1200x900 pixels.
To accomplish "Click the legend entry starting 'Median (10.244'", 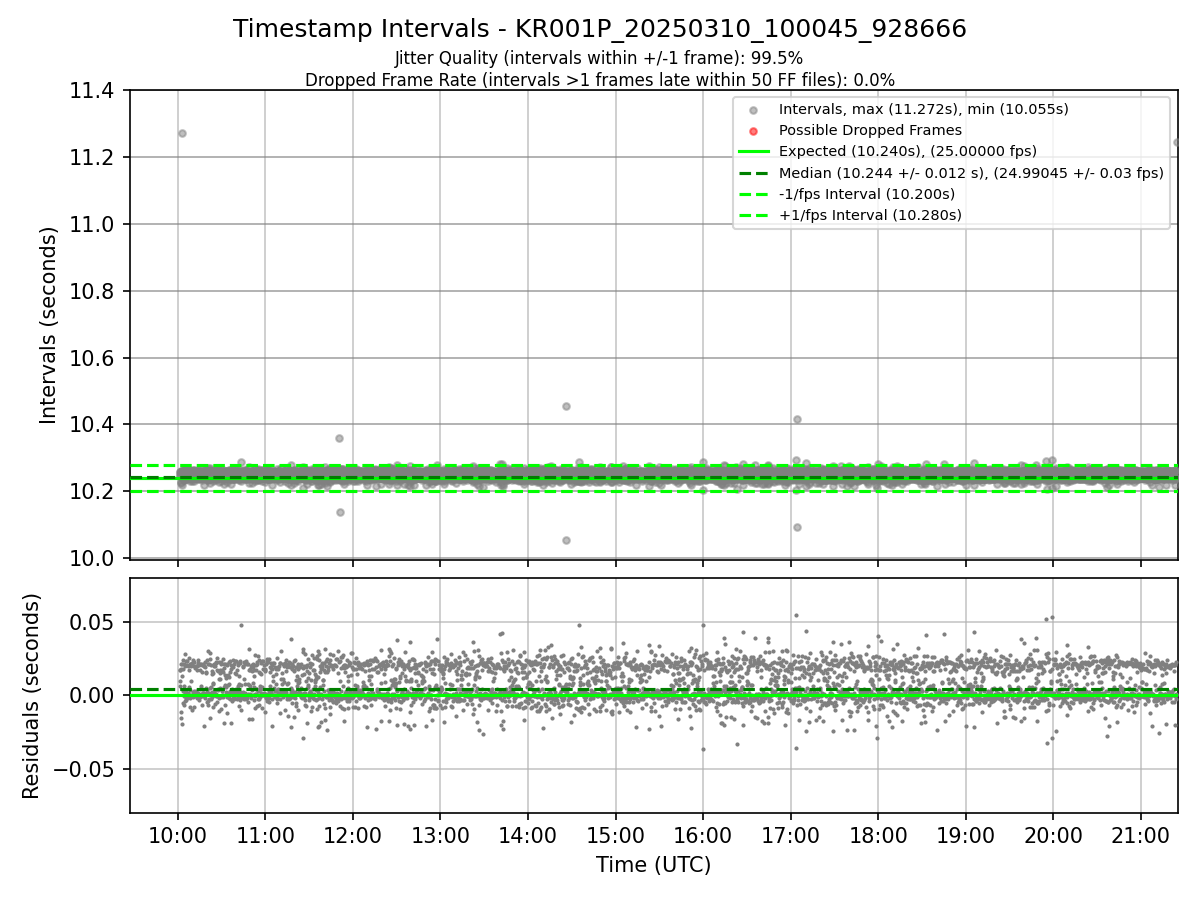I will (971, 173).
